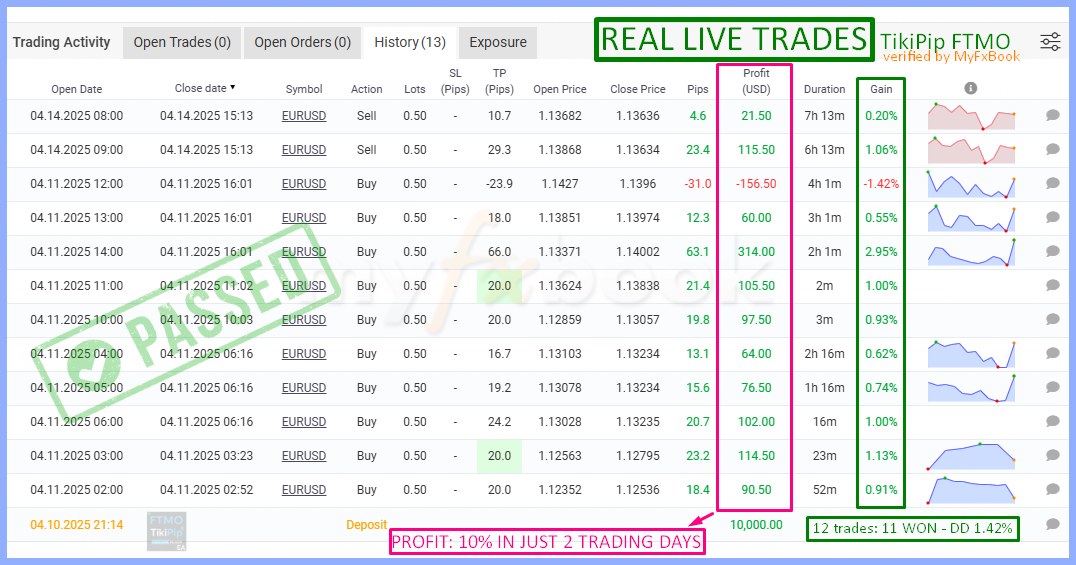Click the highlighted 20.0 TP in the 11:00 row
This screenshot has width=1076, height=565.
[500, 286]
